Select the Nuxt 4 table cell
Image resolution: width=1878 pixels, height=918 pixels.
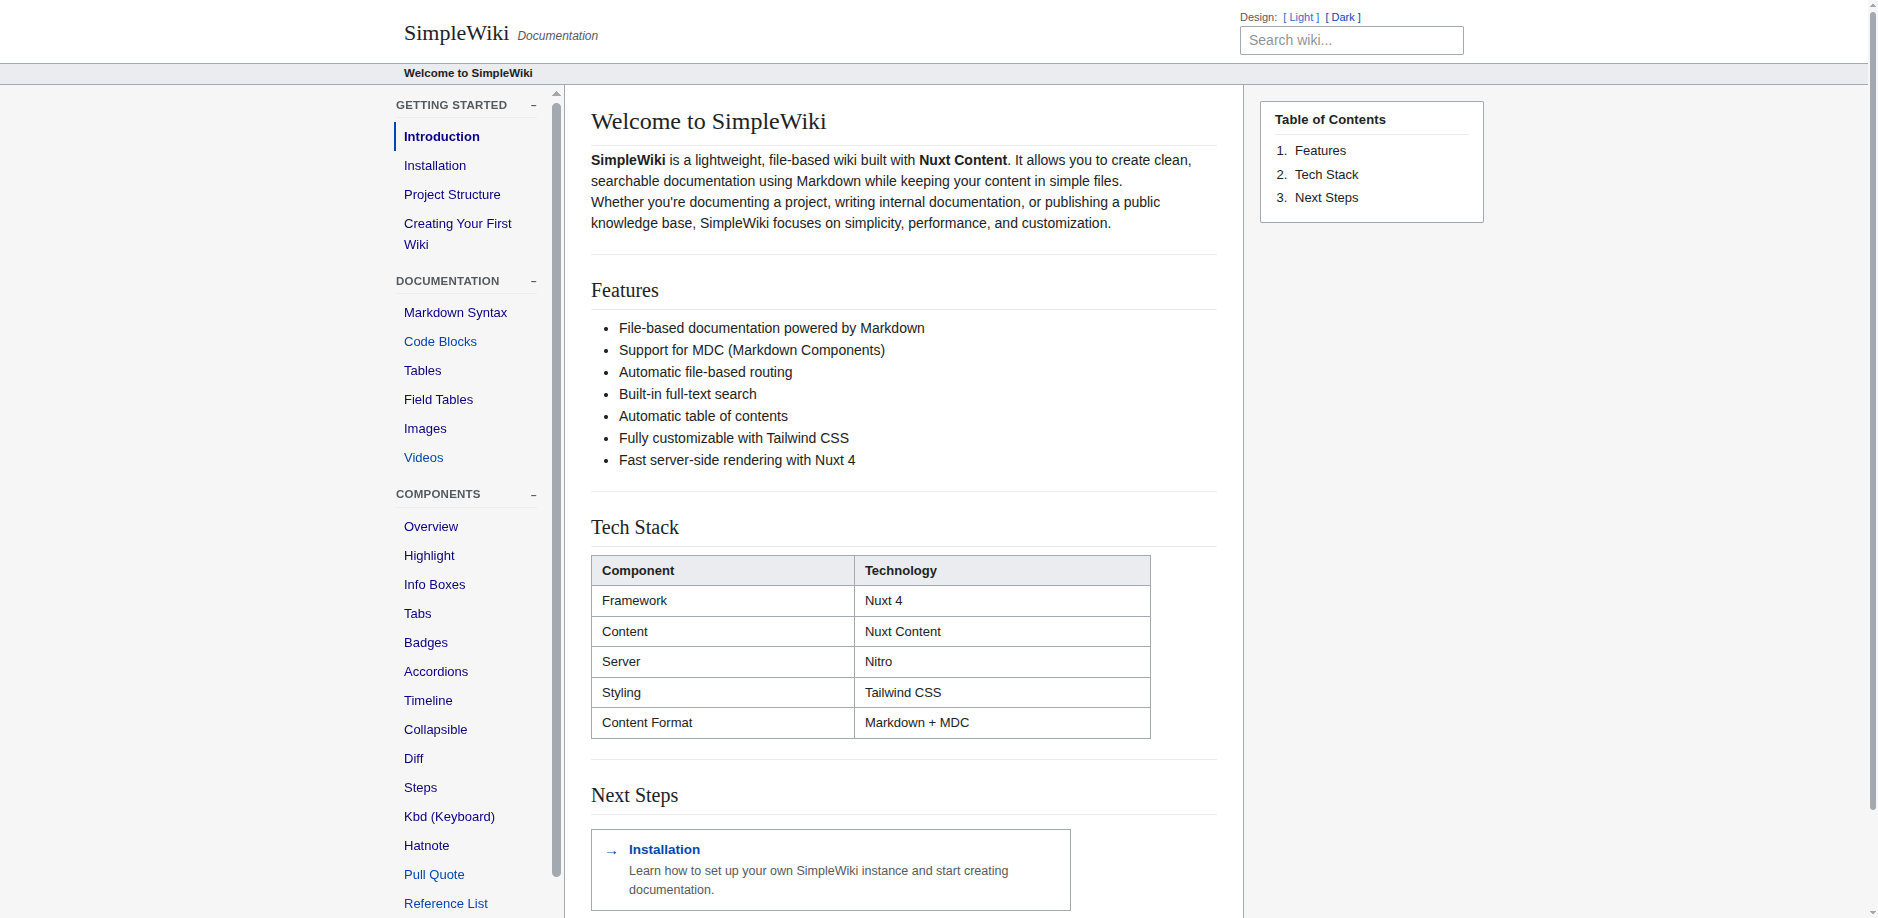click(x=1002, y=601)
